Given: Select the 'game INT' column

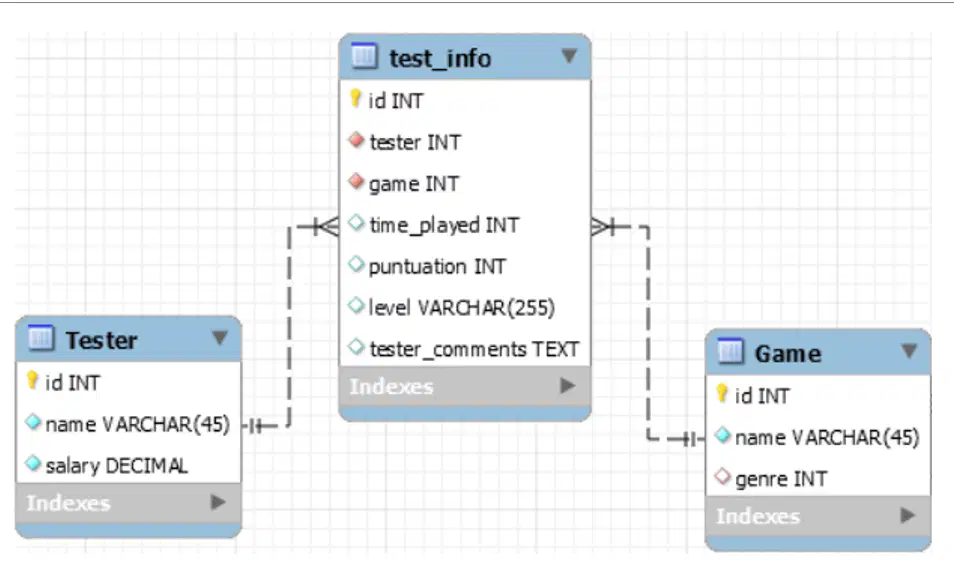Looking at the screenshot, I should click(x=414, y=184).
